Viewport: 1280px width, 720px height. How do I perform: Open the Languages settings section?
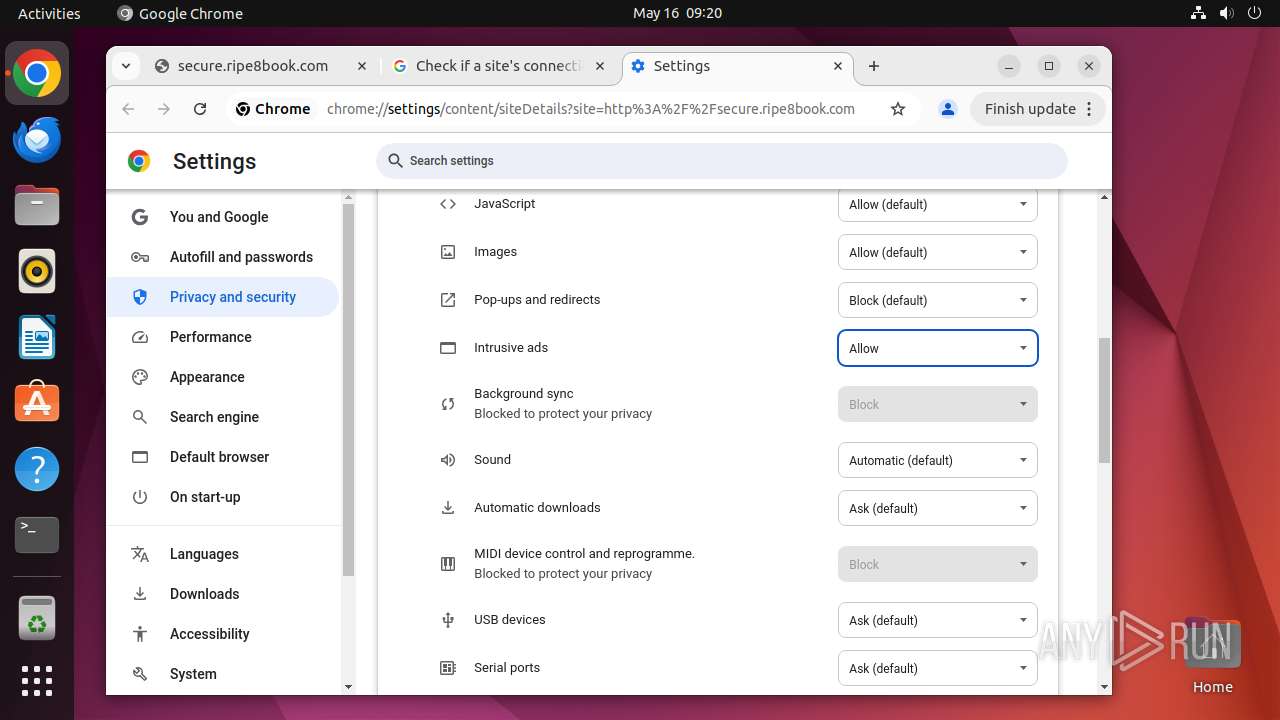223,554
